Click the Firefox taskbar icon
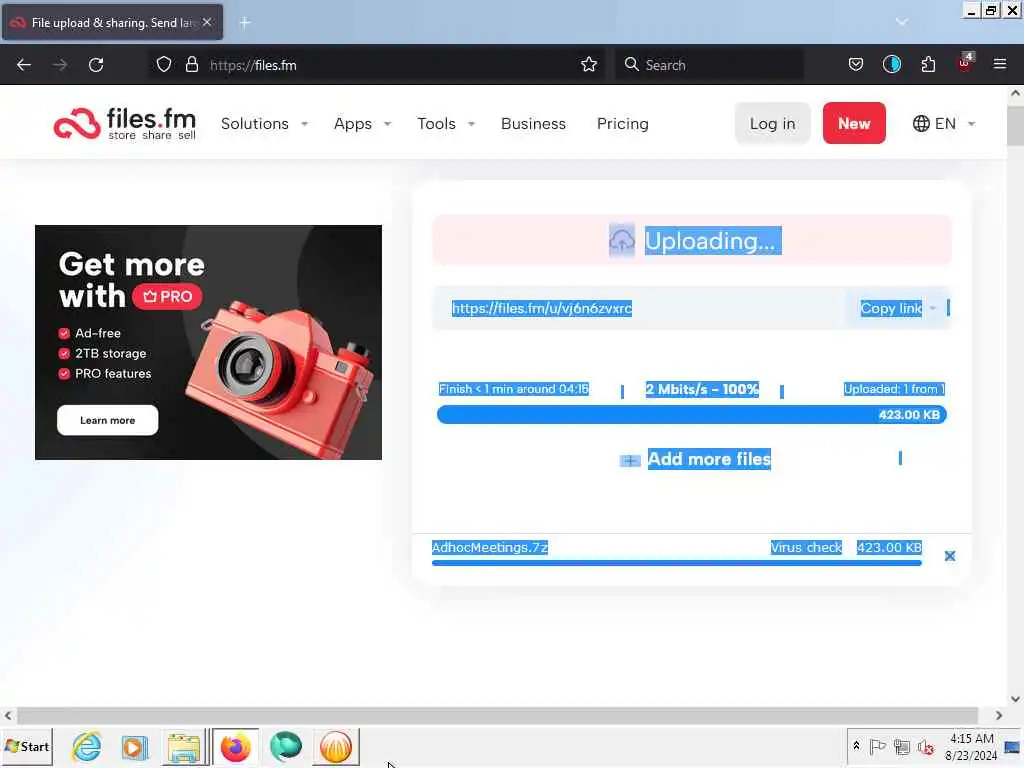Viewport: 1024px width, 768px height. coord(235,747)
